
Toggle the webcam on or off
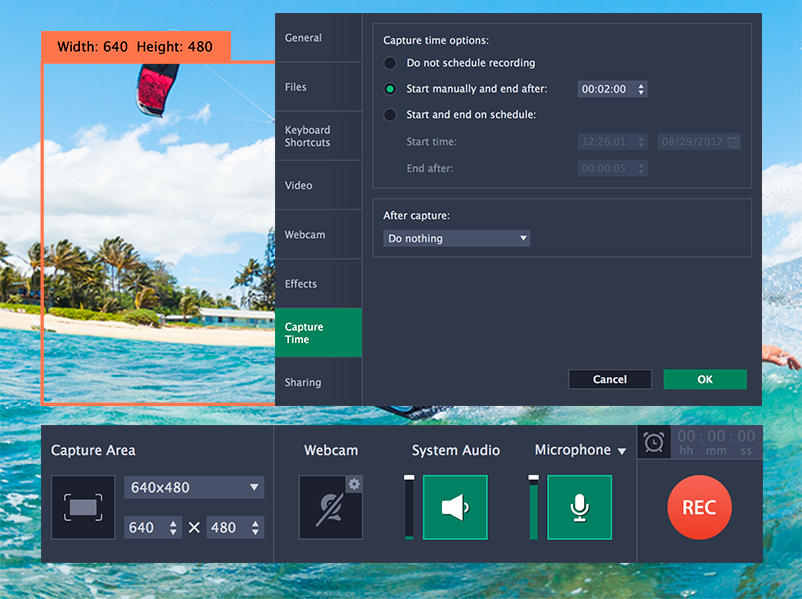tap(330, 507)
